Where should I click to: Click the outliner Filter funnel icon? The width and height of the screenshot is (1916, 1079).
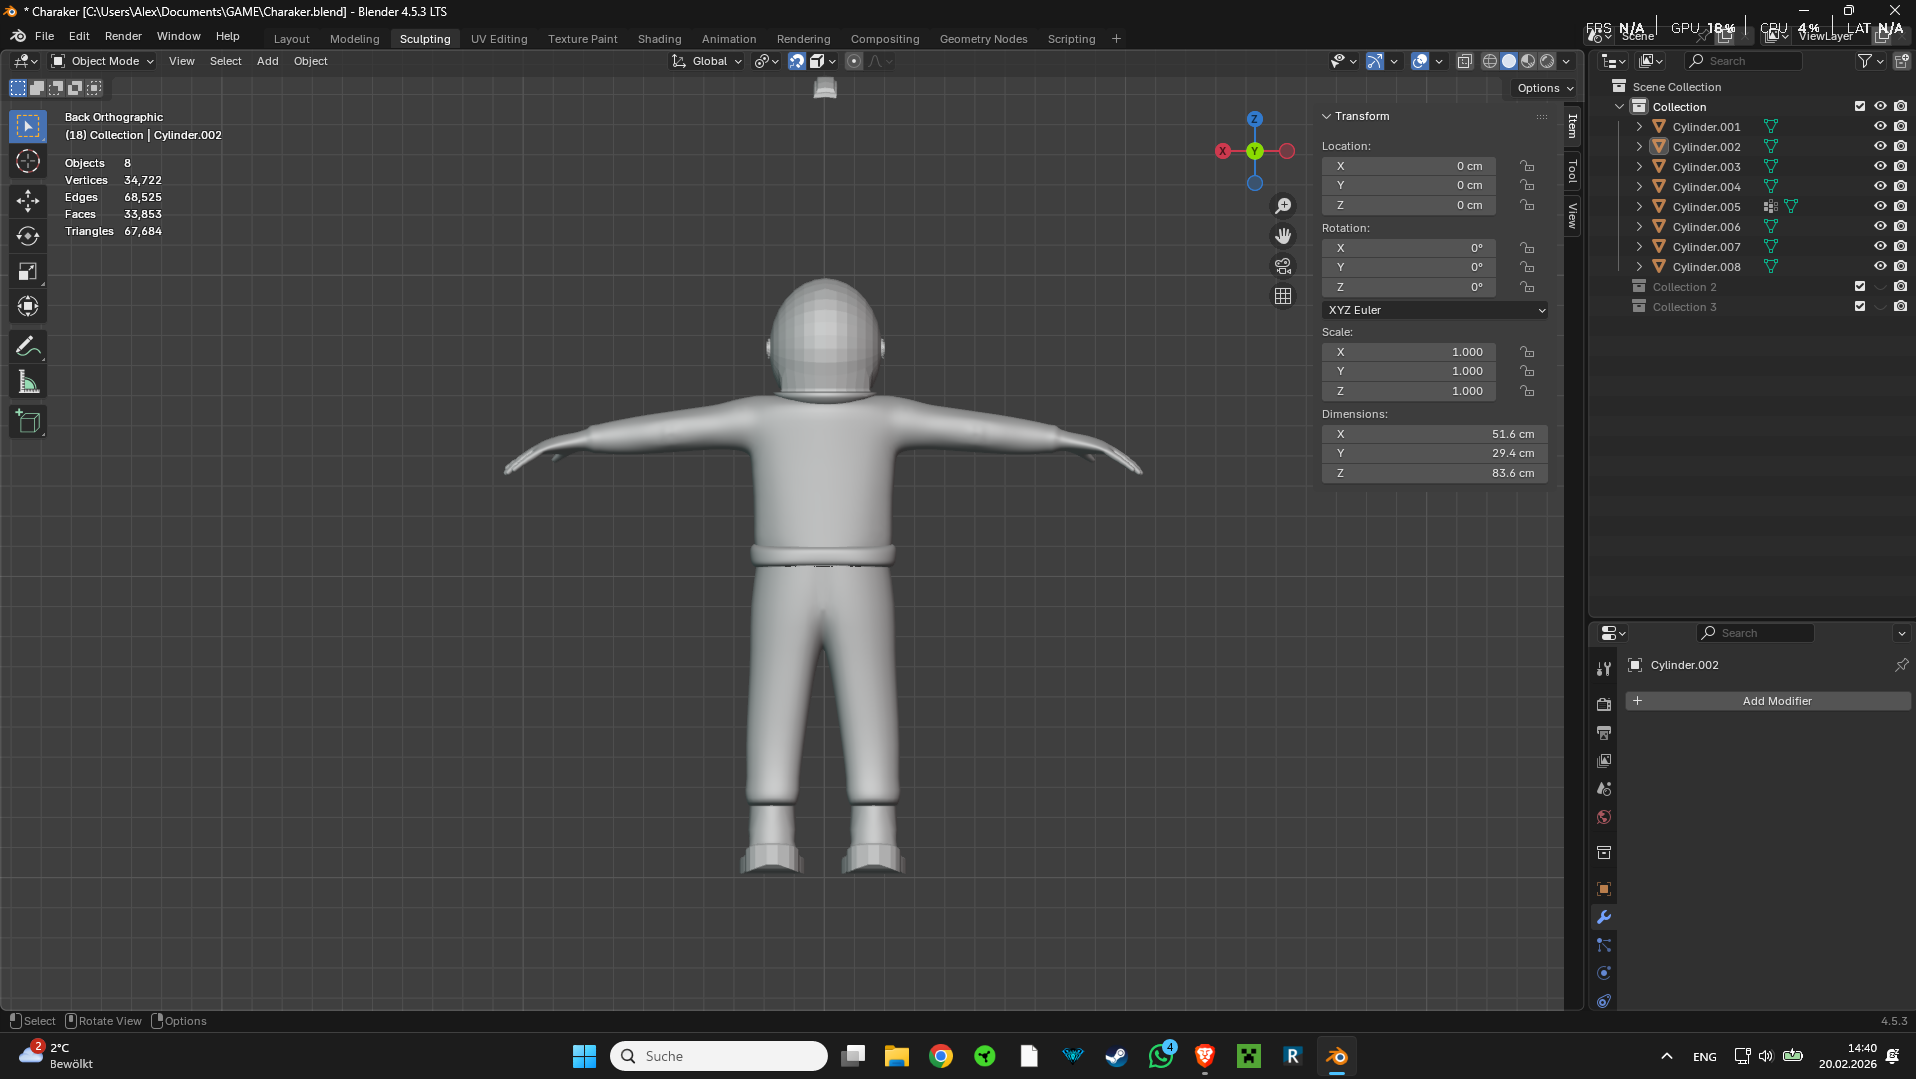[1865, 61]
